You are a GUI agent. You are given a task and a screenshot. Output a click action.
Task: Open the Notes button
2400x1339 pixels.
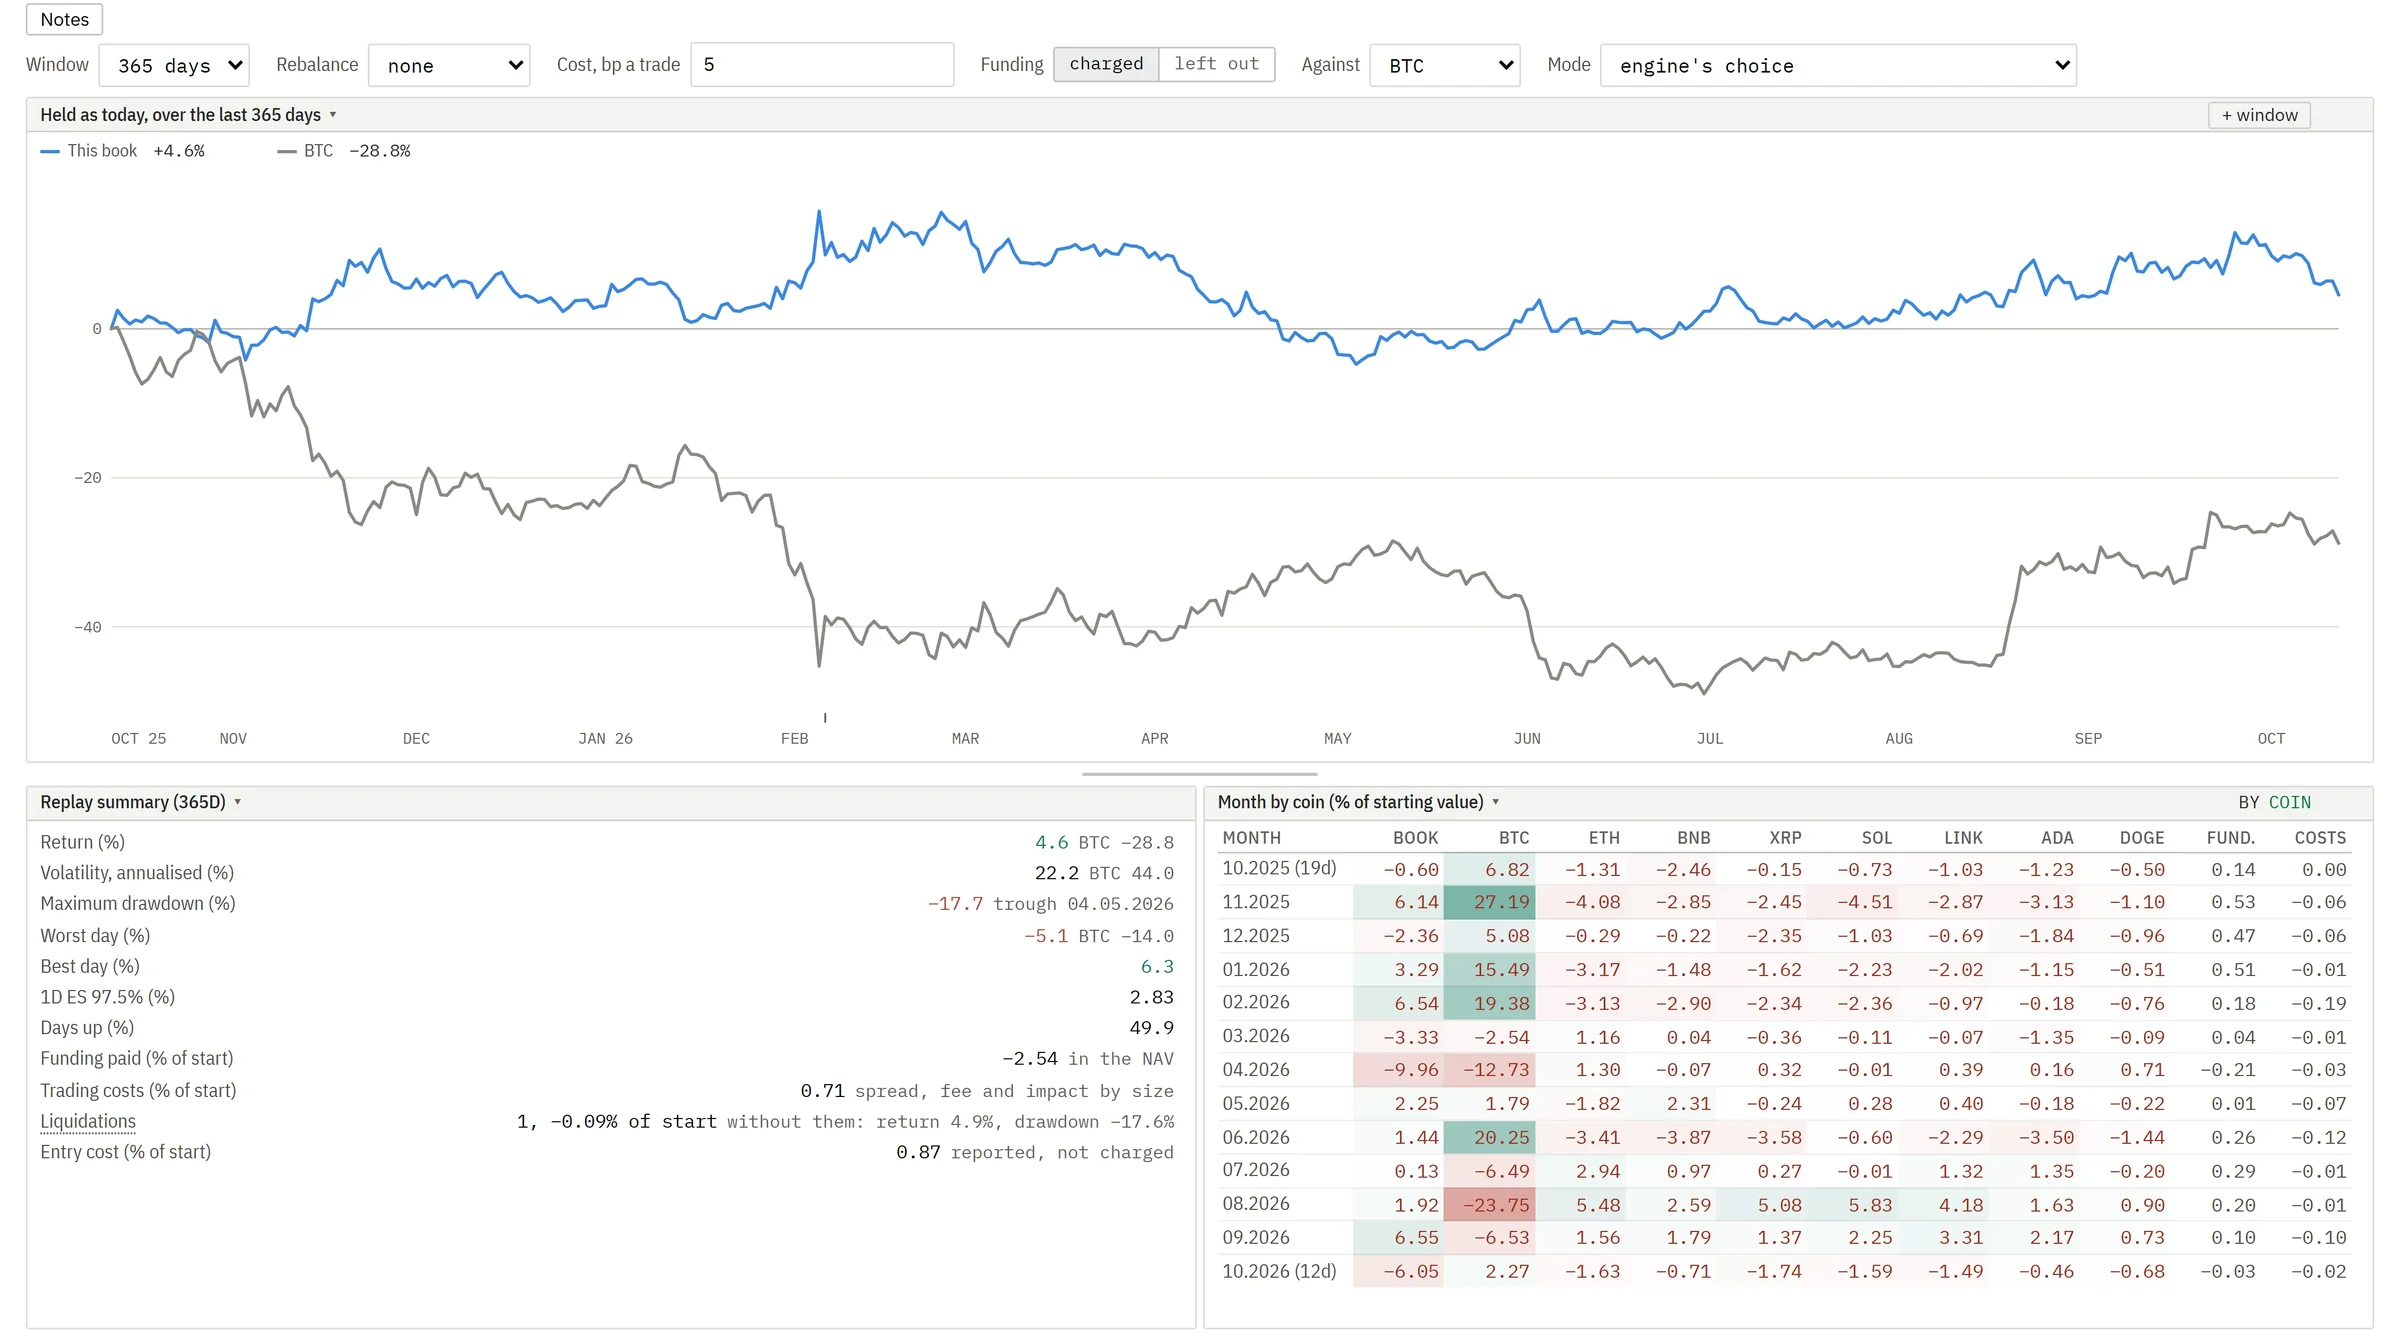coord(64,19)
